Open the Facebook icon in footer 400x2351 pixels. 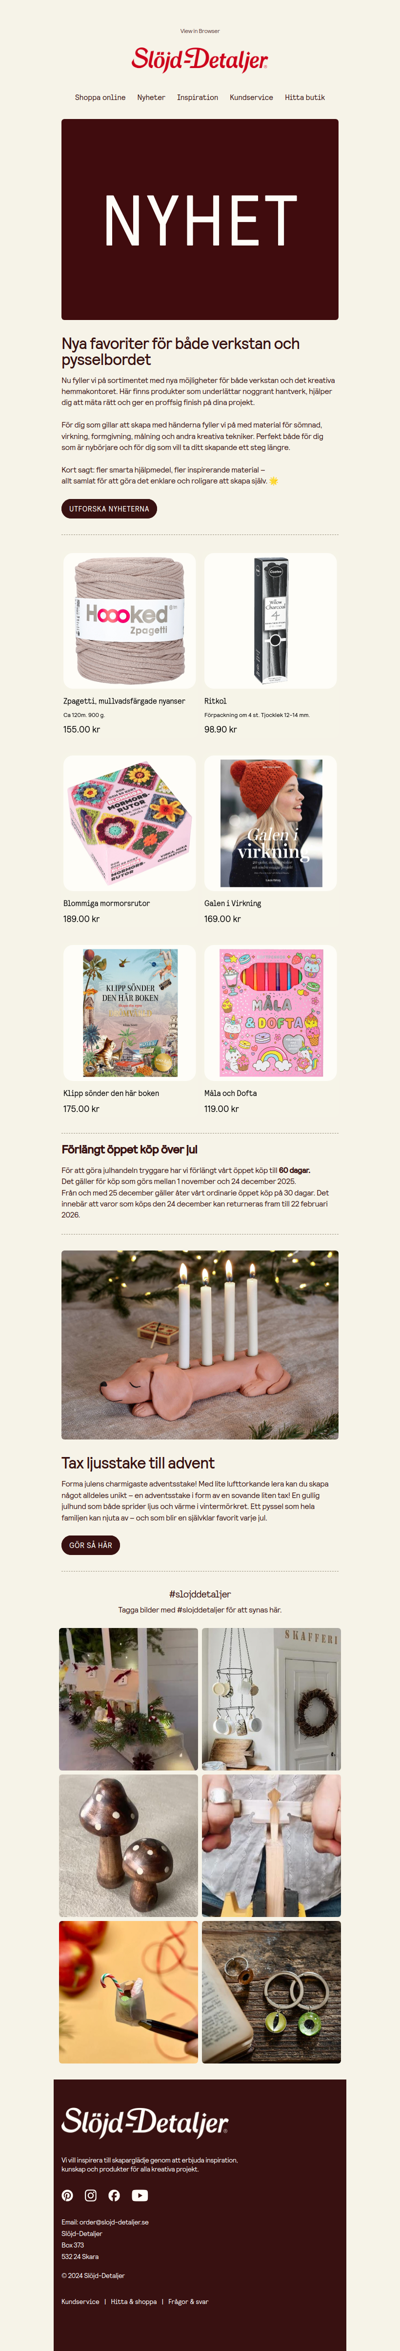coord(114,2195)
